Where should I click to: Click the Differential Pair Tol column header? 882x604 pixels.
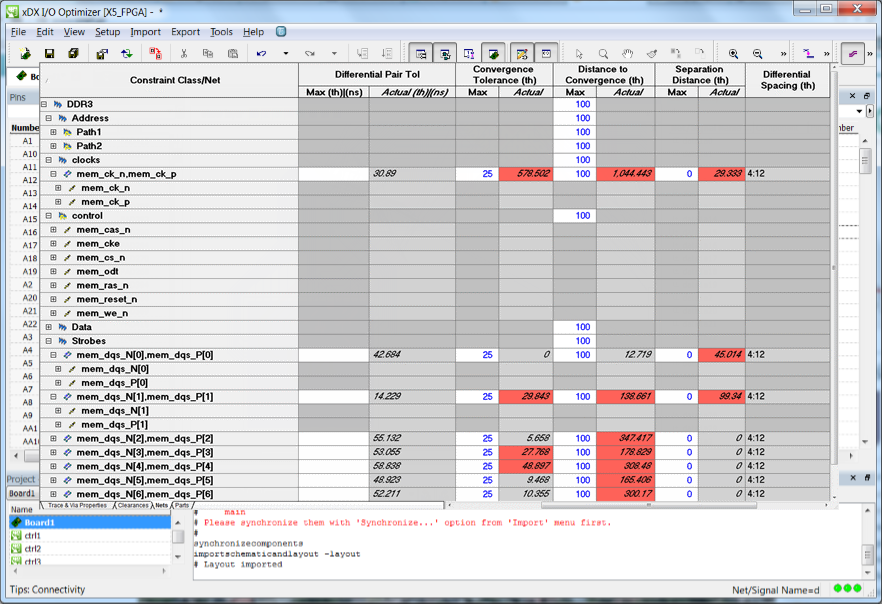tap(377, 75)
